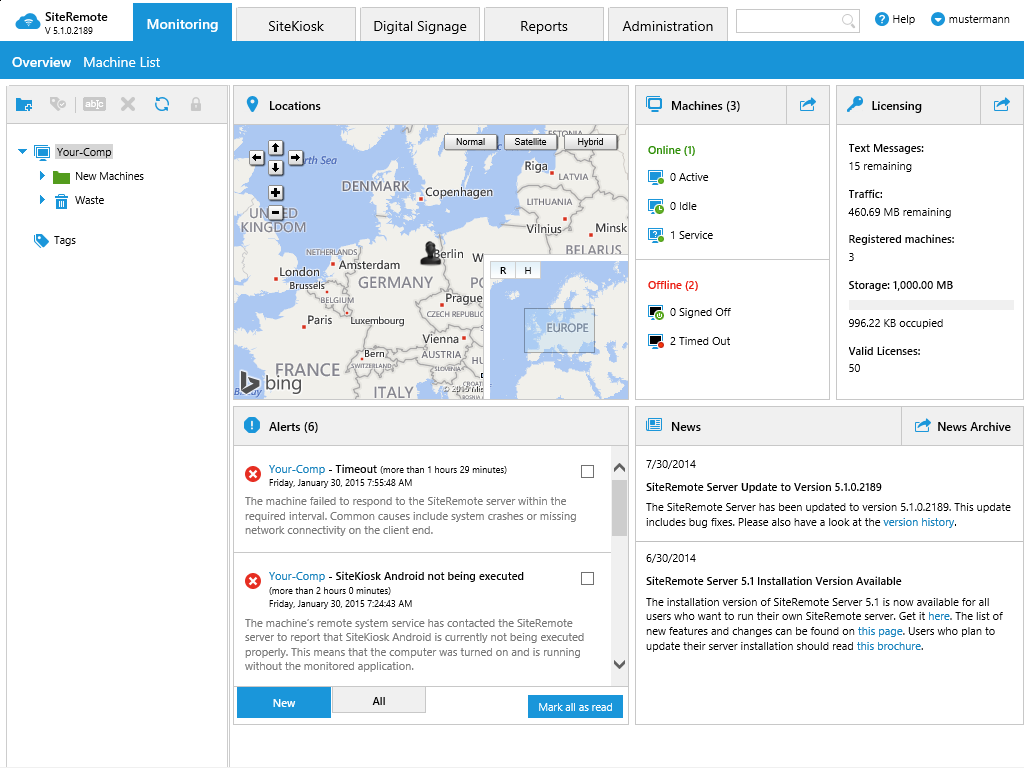Follow the 'here' download link

pos(938,616)
